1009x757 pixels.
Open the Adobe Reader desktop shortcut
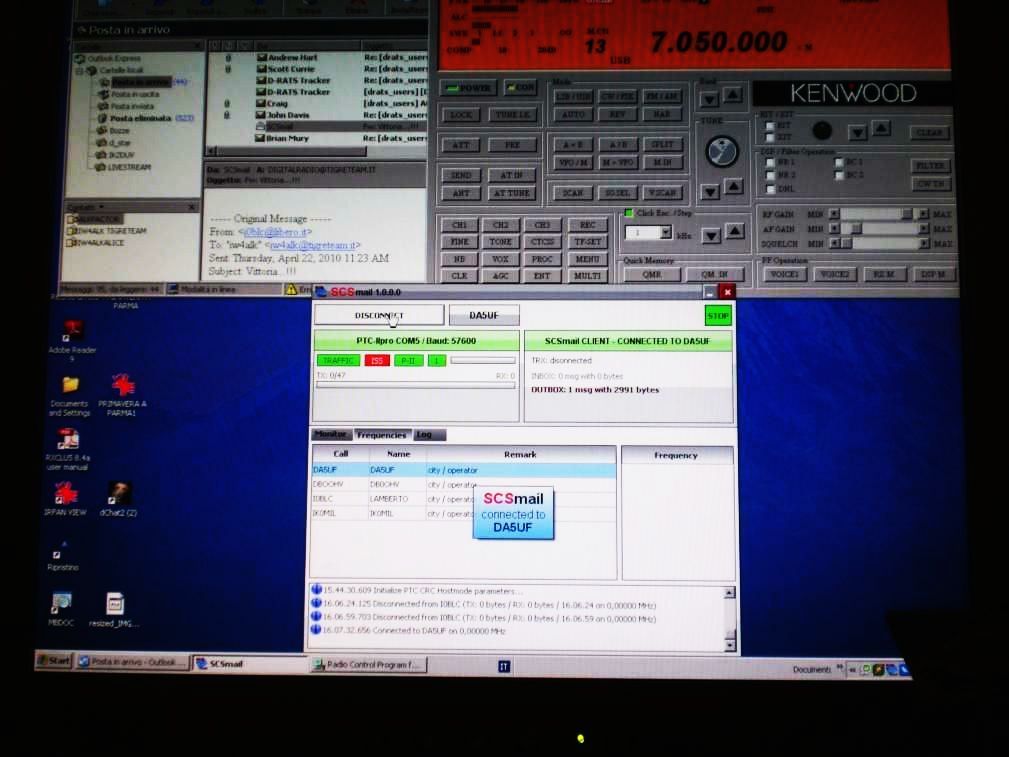click(72, 330)
